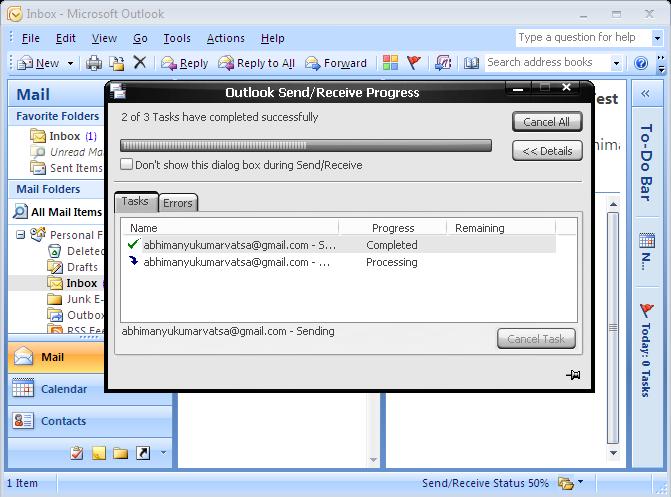Click the Cancel Task button
This screenshot has height=497, width=671.
pyautogui.click(x=536, y=339)
